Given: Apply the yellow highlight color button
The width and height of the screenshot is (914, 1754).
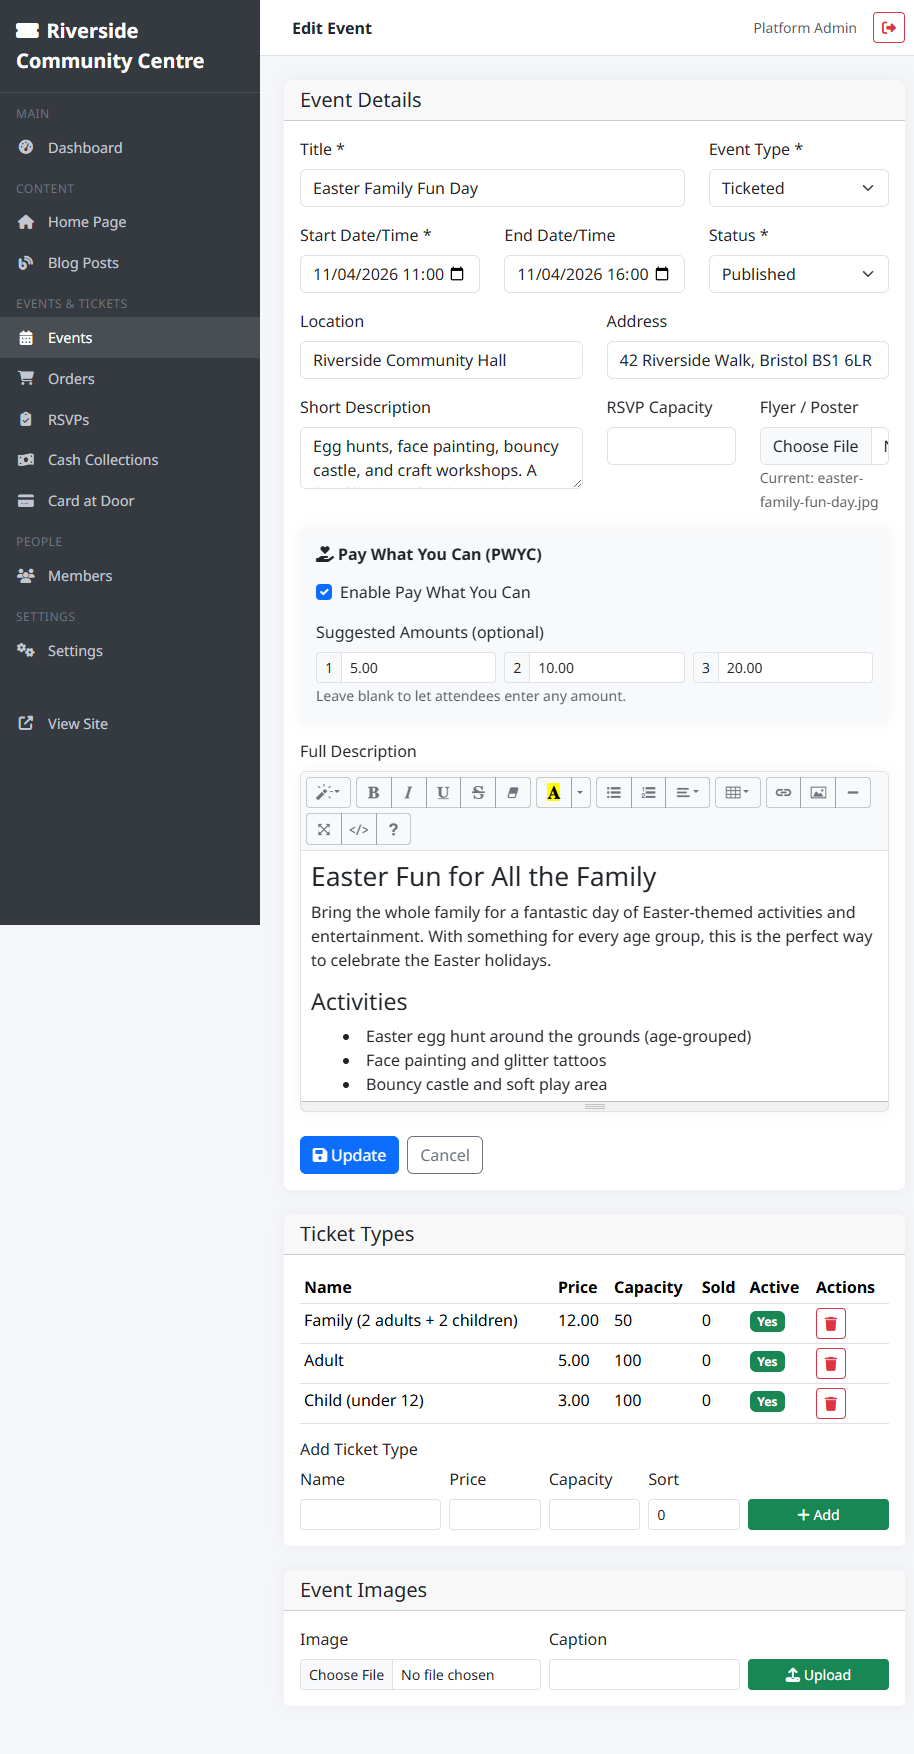Looking at the screenshot, I should (553, 793).
